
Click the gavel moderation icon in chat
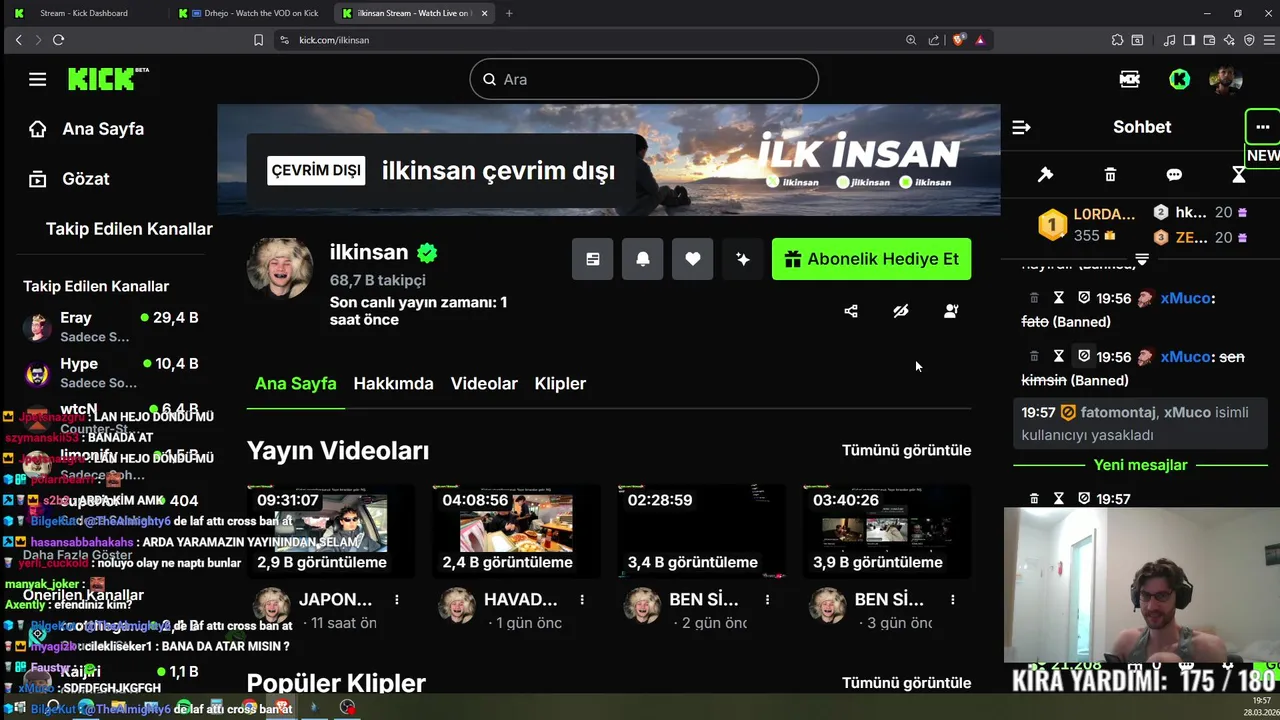point(1045,175)
